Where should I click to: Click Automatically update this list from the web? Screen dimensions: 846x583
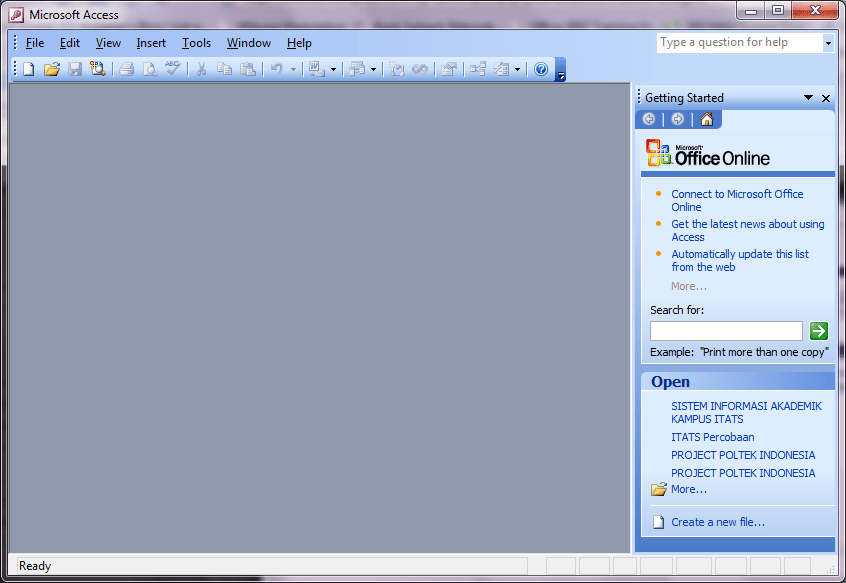click(740, 260)
